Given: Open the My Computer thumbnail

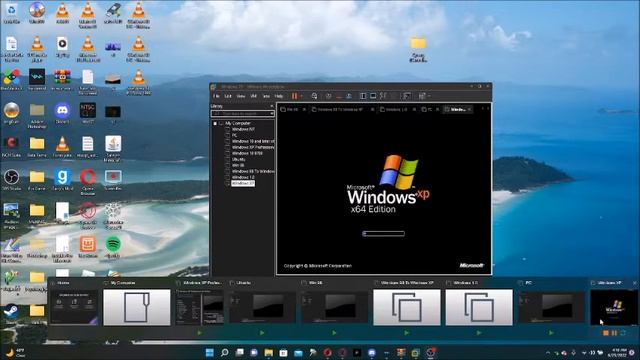Looking at the screenshot, I should (x=137, y=307).
